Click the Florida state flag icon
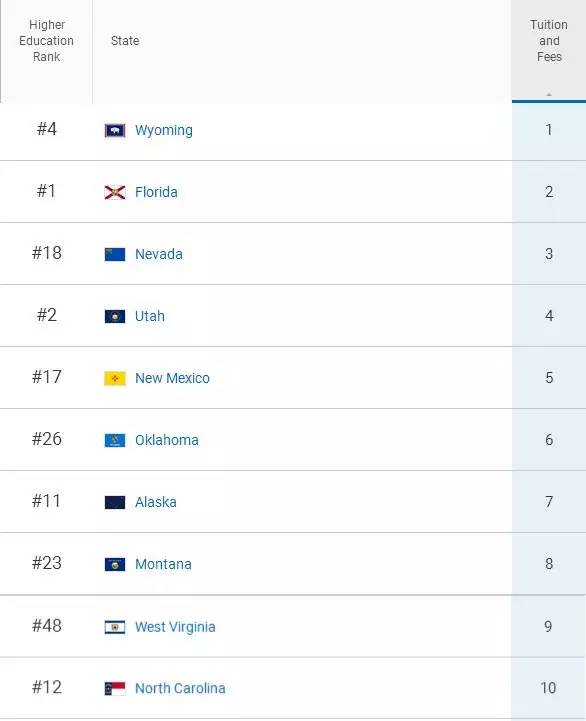The image size is (586, 721). (x=115, y=193)
